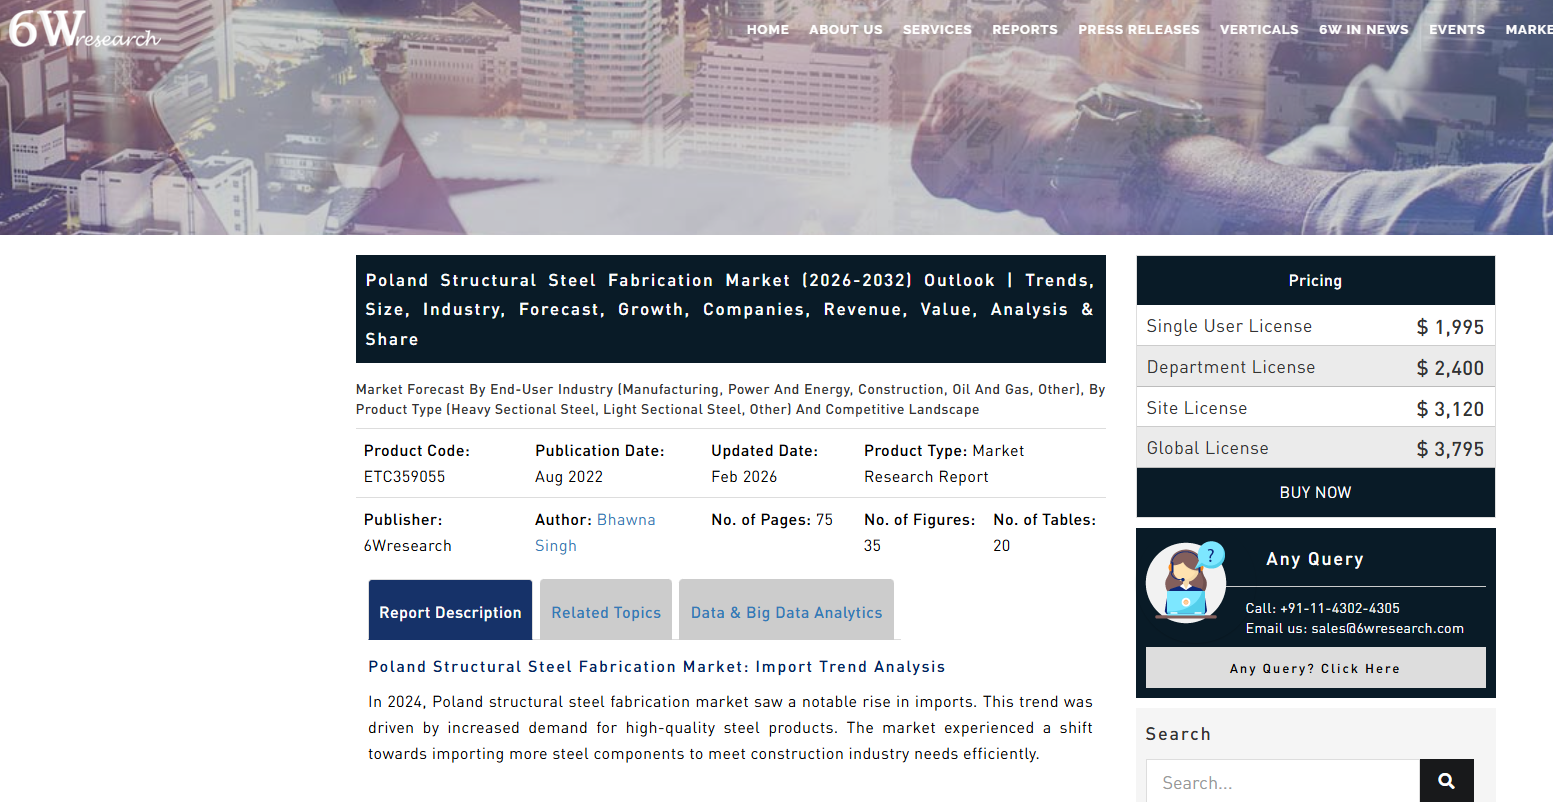Open the Home menu item
Screen dimensions: 1553x802
(767, 30)
